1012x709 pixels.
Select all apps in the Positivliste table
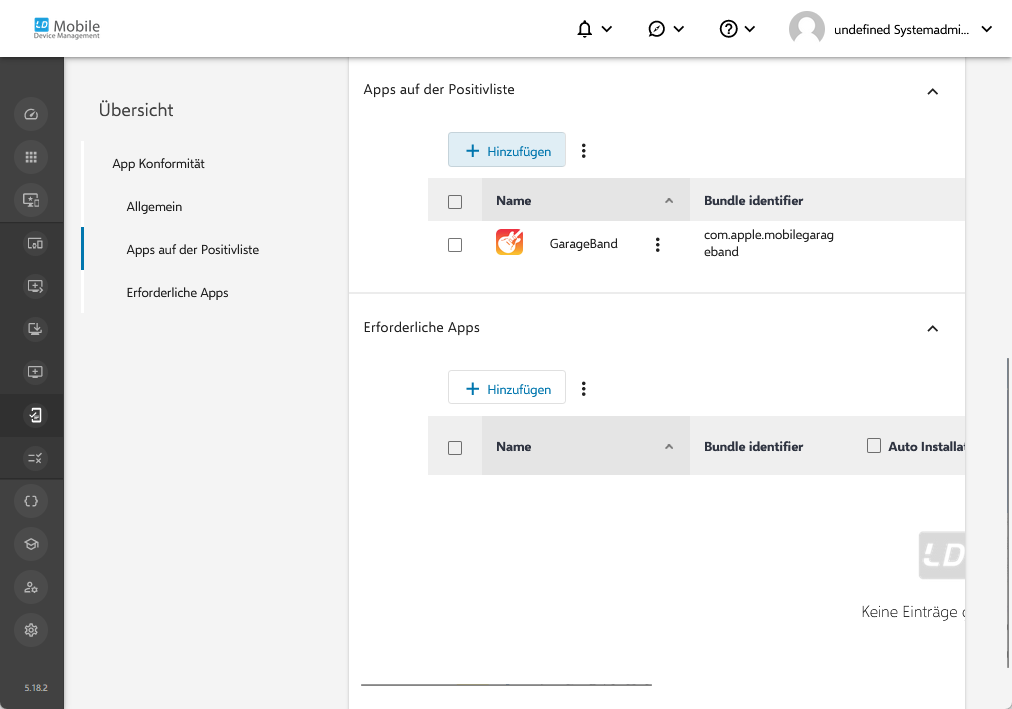pyautogui.click(x=455, y=202)
